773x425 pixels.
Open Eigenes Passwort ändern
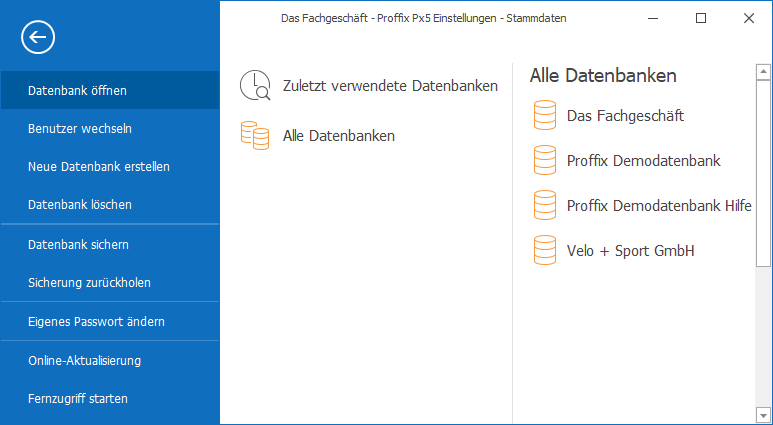point(109,321)
